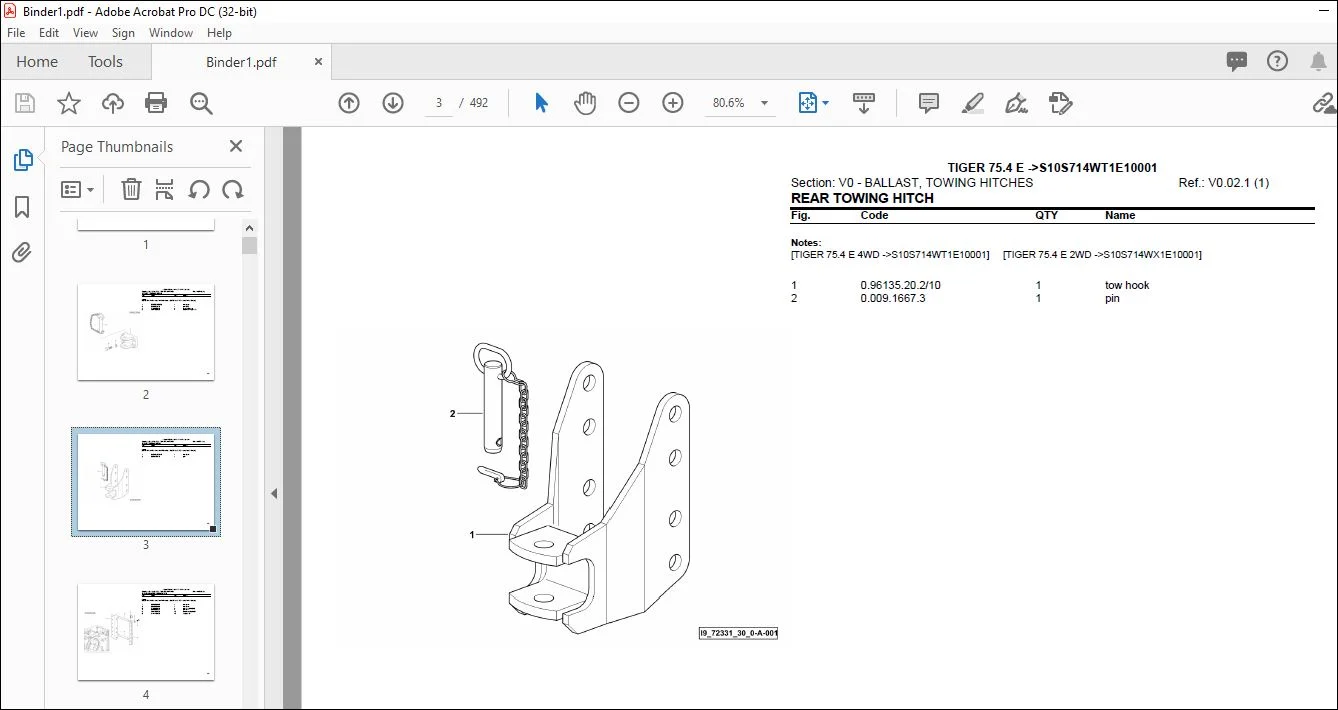Click the 'Ref.: V0.02.1 (1)' text
Image resolution: width=1338 pixels, height=710 pixels.
click(x=1224, y=183)
